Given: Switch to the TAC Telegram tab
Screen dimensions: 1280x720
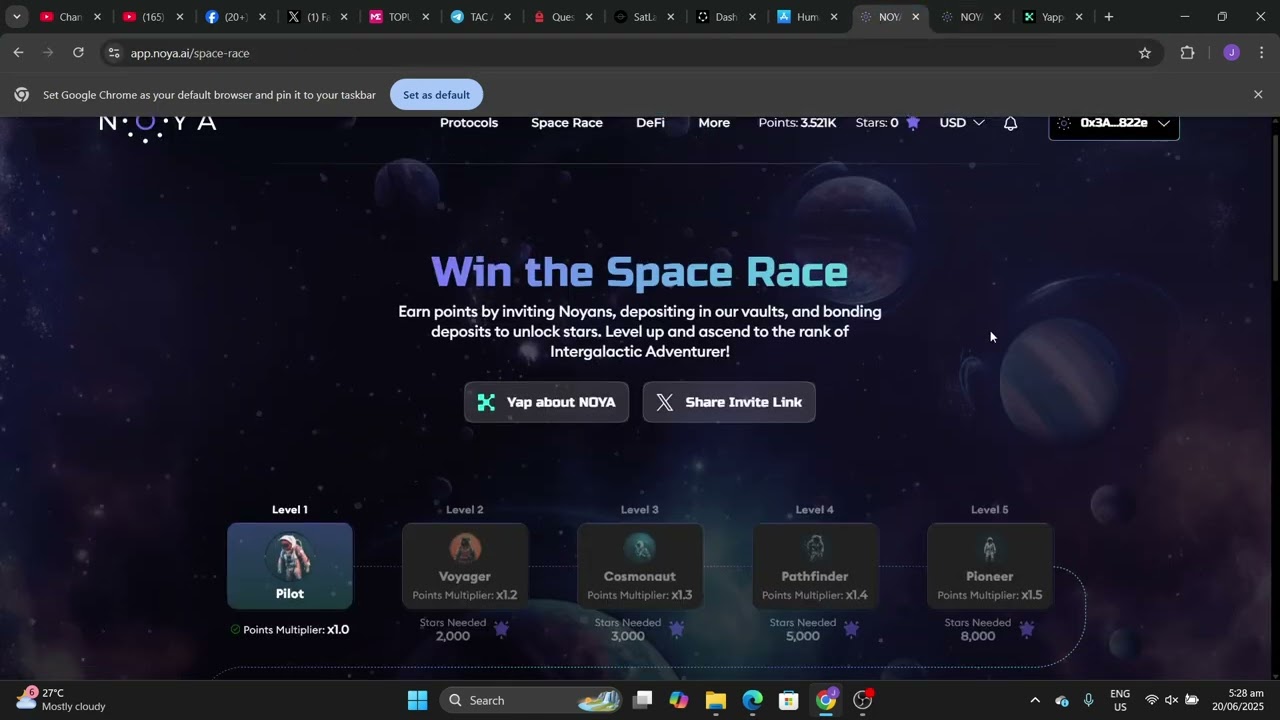Looking at the screenshot, I should pyautogui.click(x=480, y=17).
